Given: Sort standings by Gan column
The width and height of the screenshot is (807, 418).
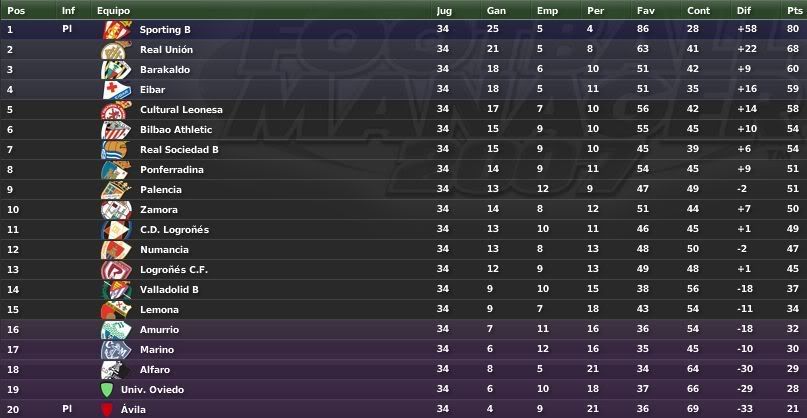Looking at the screenshot, I should (x=496, y=10).
